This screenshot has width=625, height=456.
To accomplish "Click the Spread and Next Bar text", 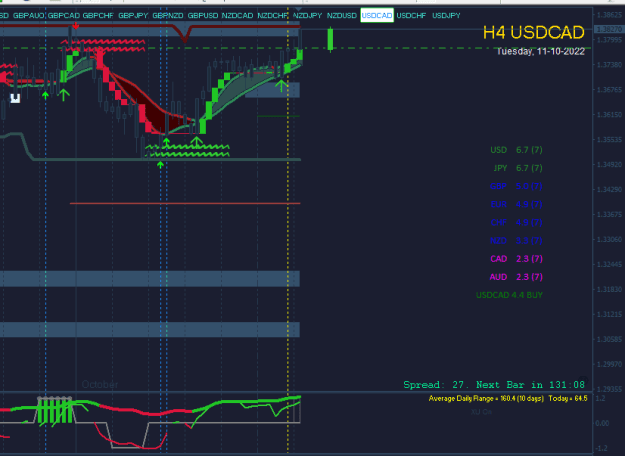I will pos(494,385).
